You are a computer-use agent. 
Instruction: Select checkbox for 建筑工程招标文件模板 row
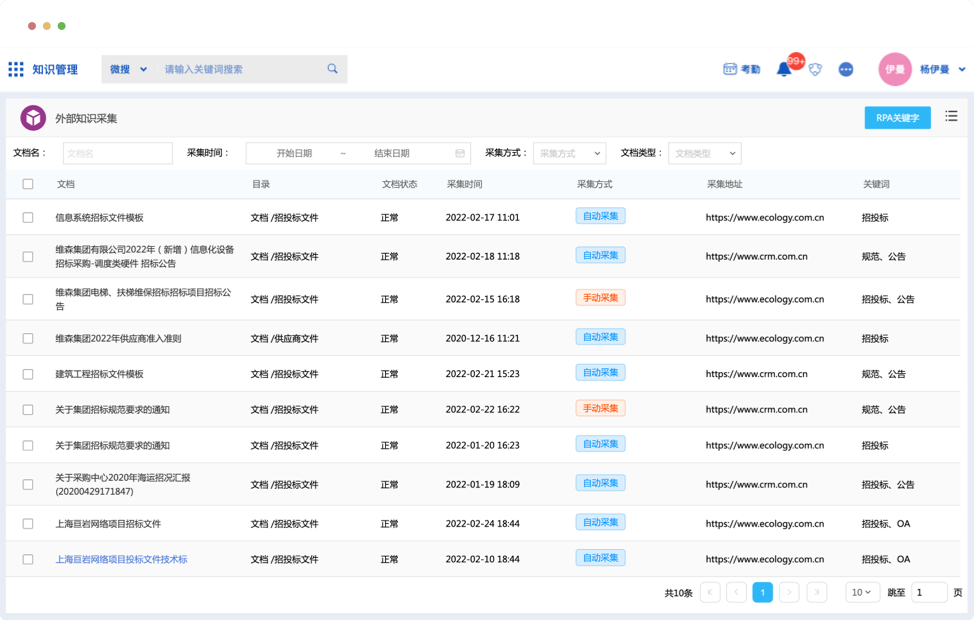coord(28,374)
